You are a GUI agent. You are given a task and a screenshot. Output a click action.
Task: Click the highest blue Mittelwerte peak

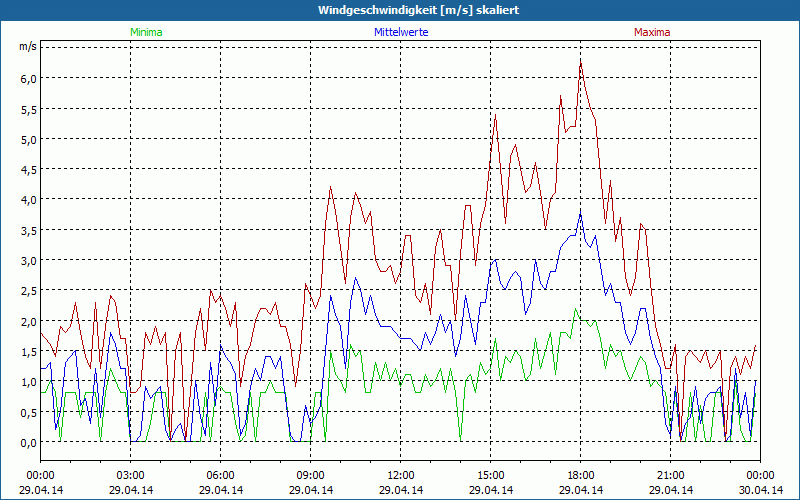(x=580, y=212)
